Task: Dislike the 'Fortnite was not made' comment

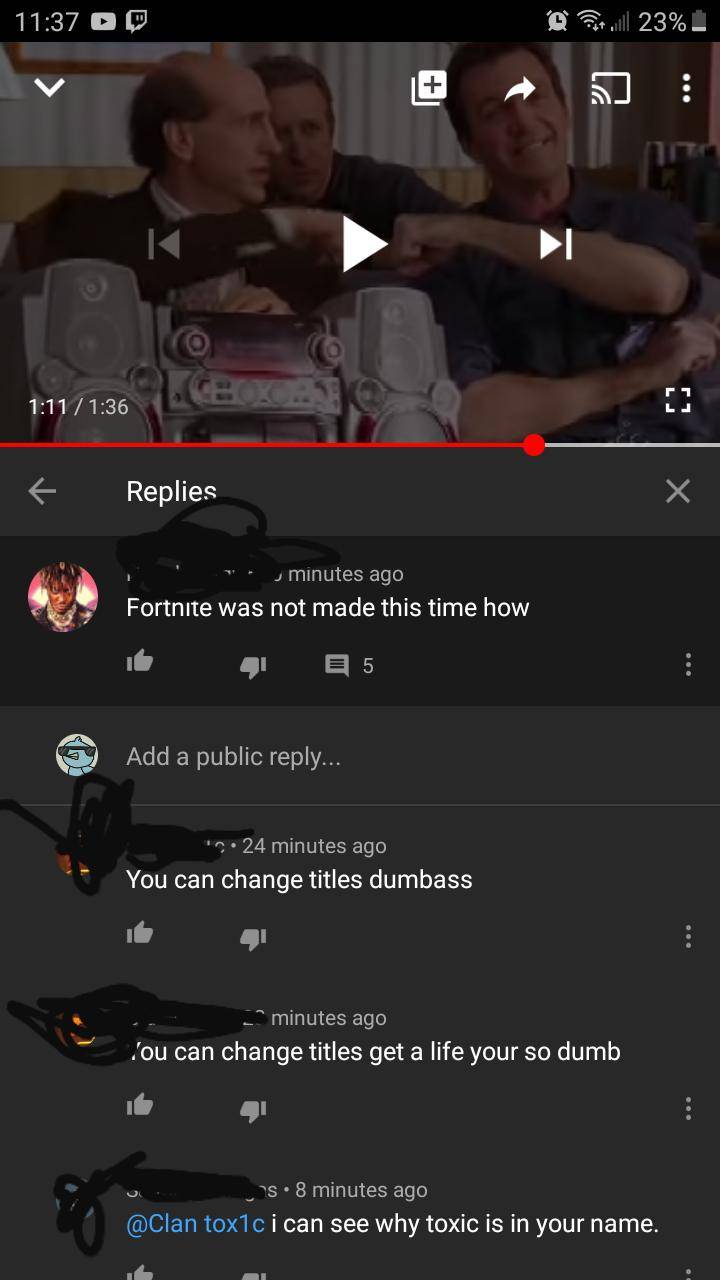Action: click(253, 665)
